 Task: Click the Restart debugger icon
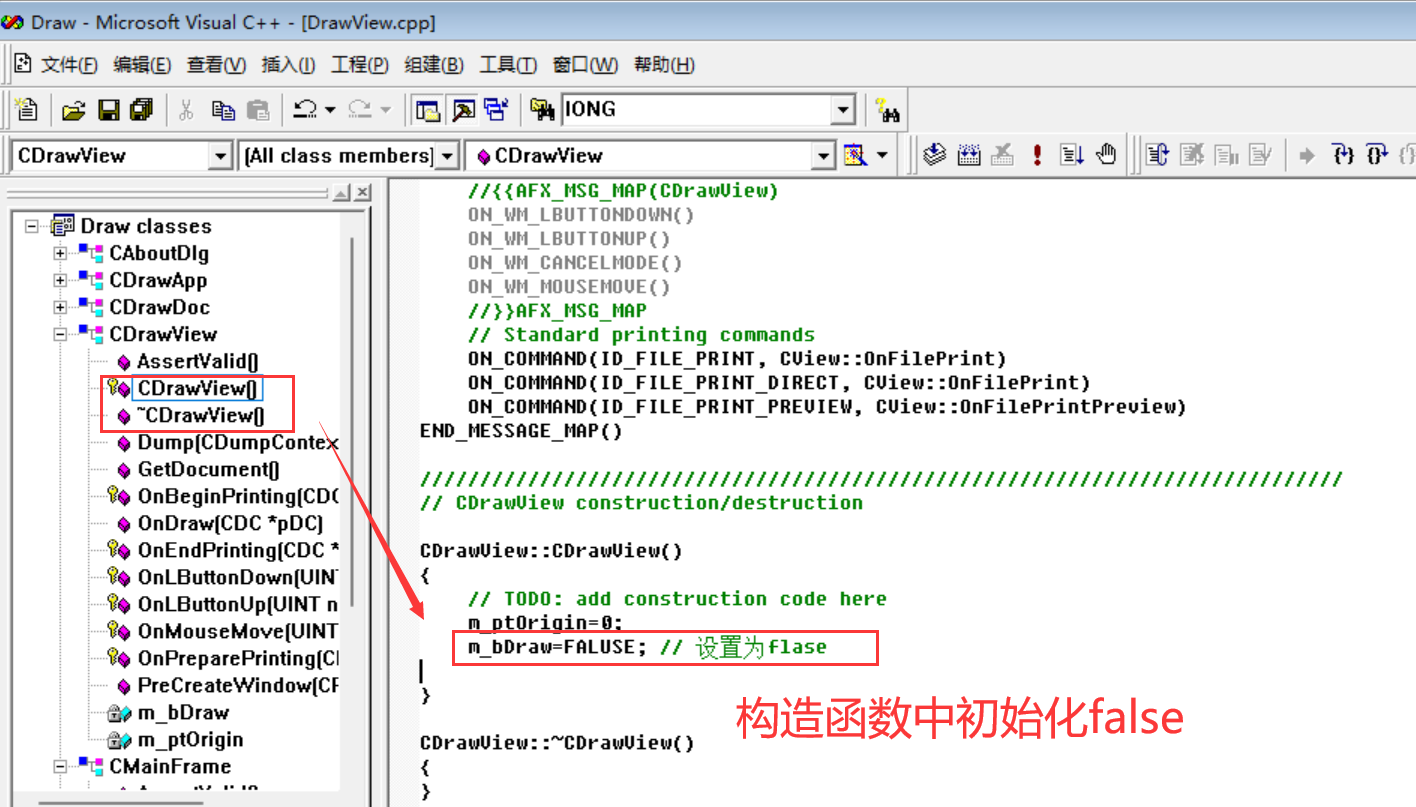click(x=1157, y=155)
